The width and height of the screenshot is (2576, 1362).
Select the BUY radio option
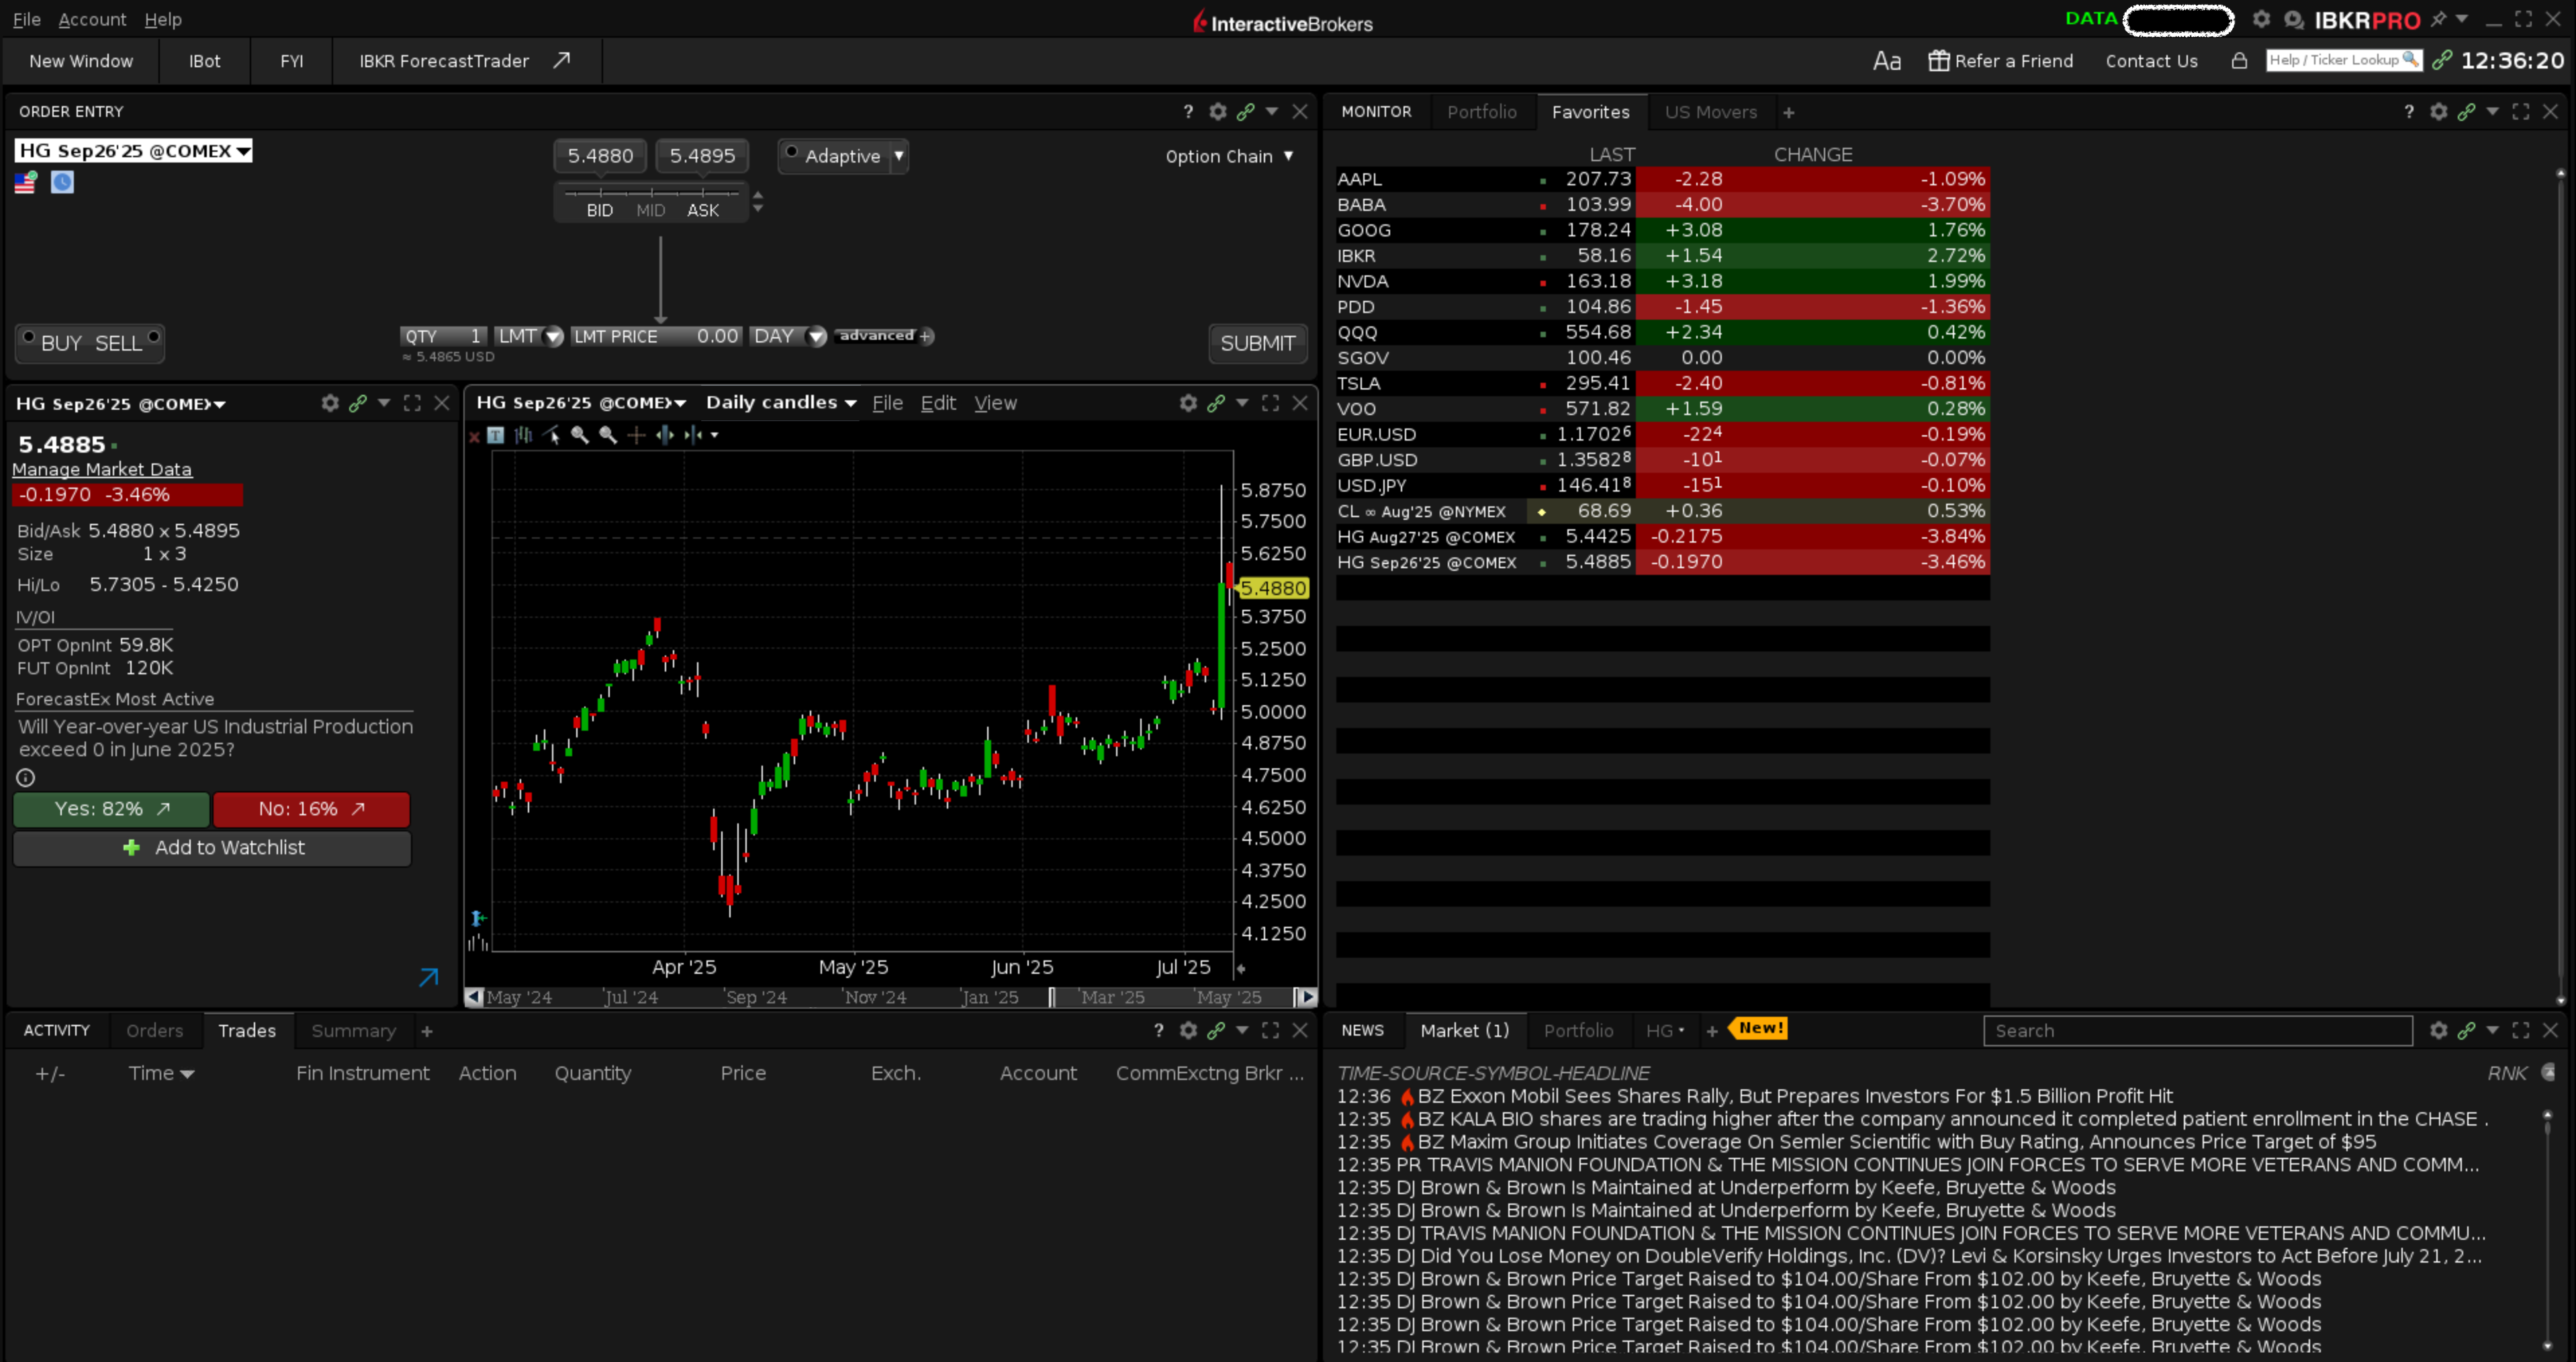point(29,337)
